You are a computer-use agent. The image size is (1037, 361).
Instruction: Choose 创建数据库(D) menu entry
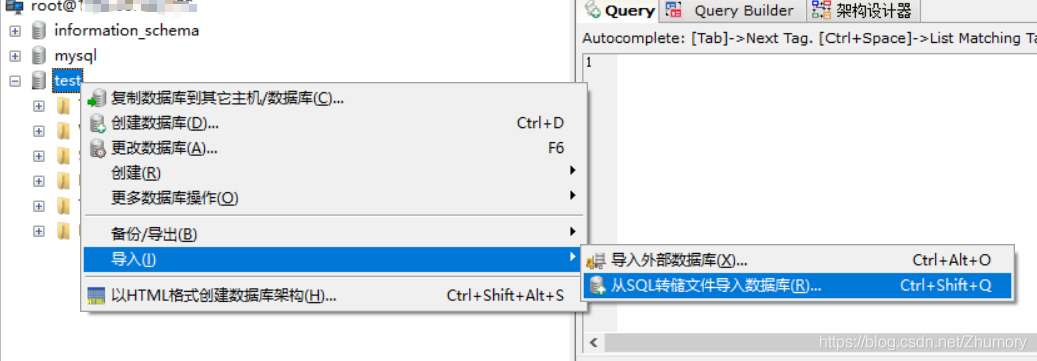click(333, 124)
